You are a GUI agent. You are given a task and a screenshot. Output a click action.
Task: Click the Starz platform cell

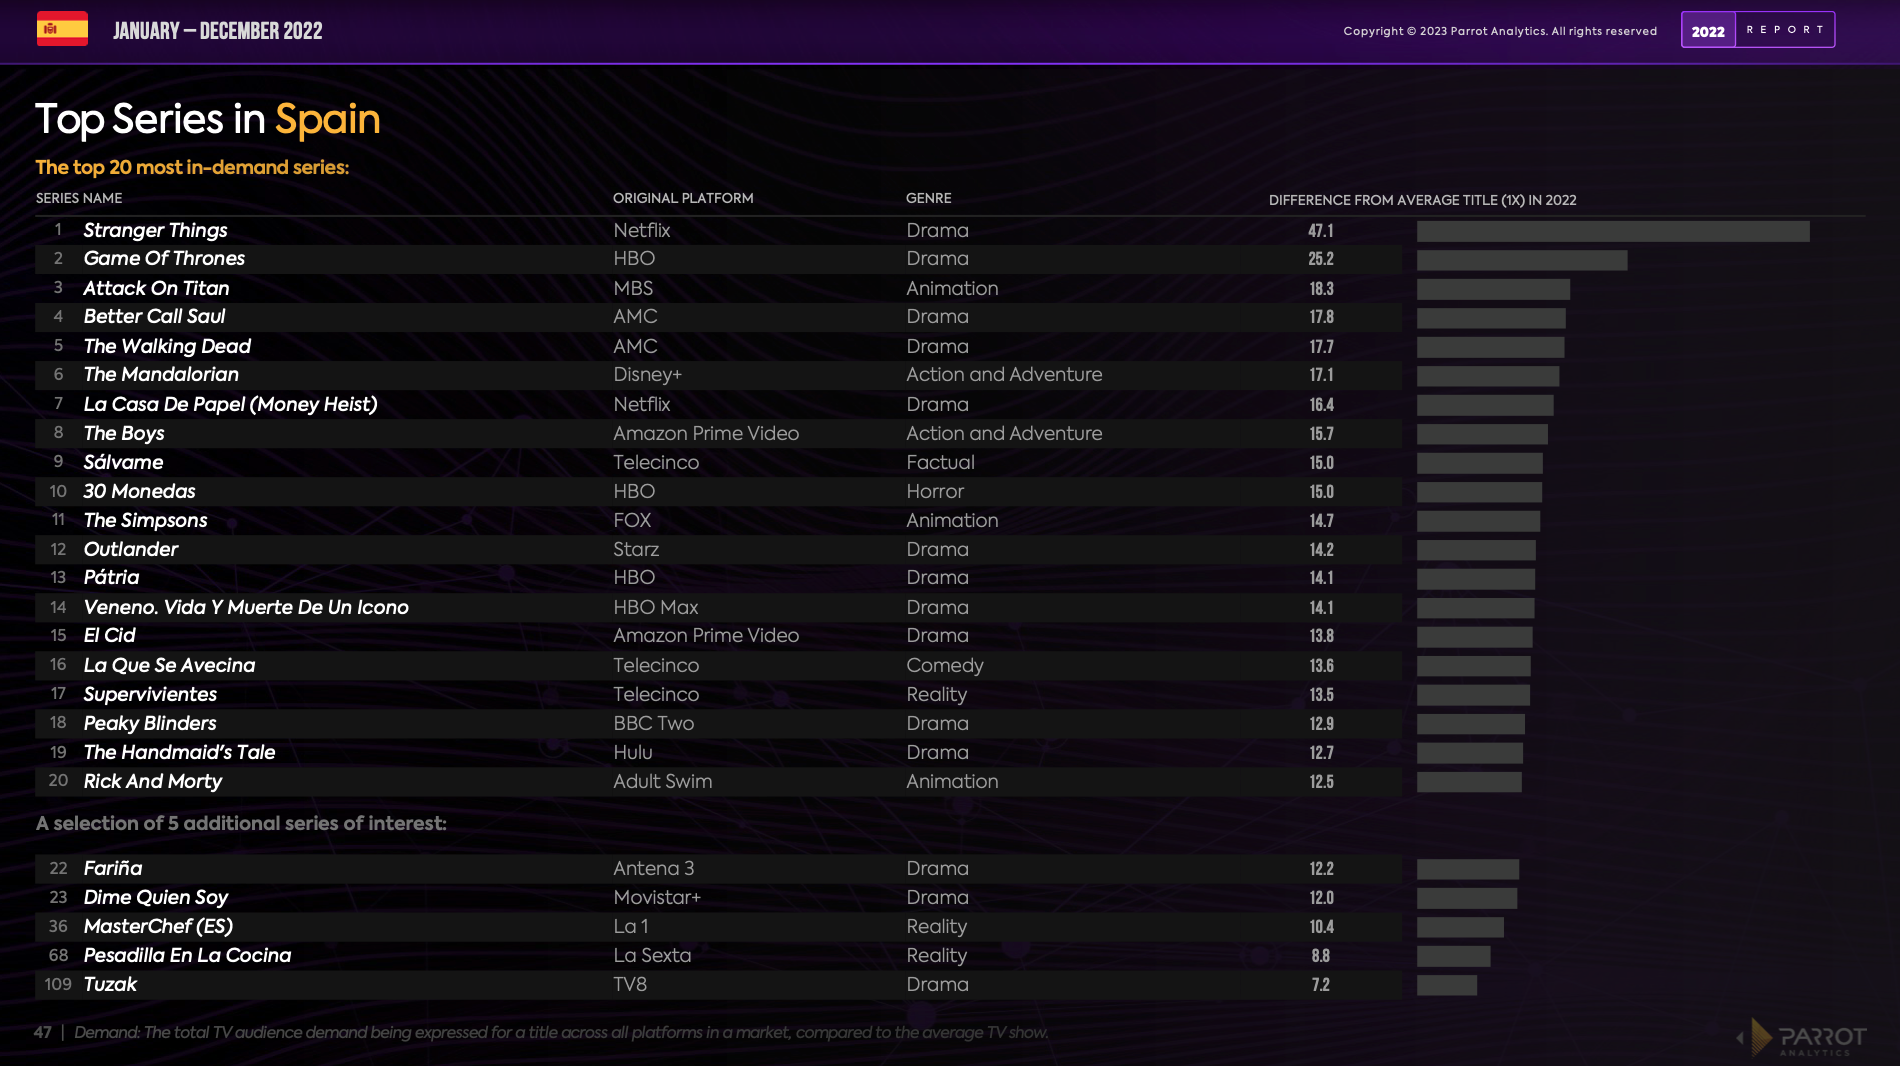click(x=636, y=549)
